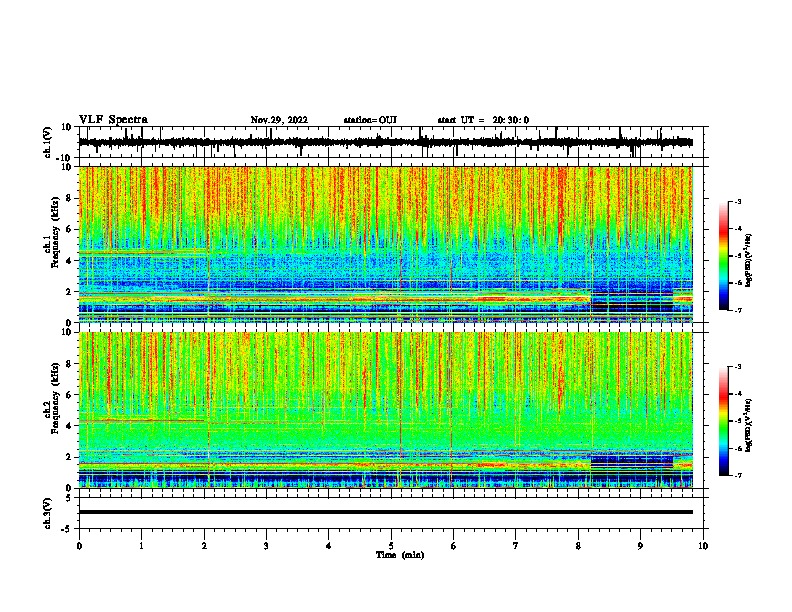This screenshot has height=612, width=792.
Task: Click the ch.1 color scale log(PSD) unit label
Action: tap(748, 261)
